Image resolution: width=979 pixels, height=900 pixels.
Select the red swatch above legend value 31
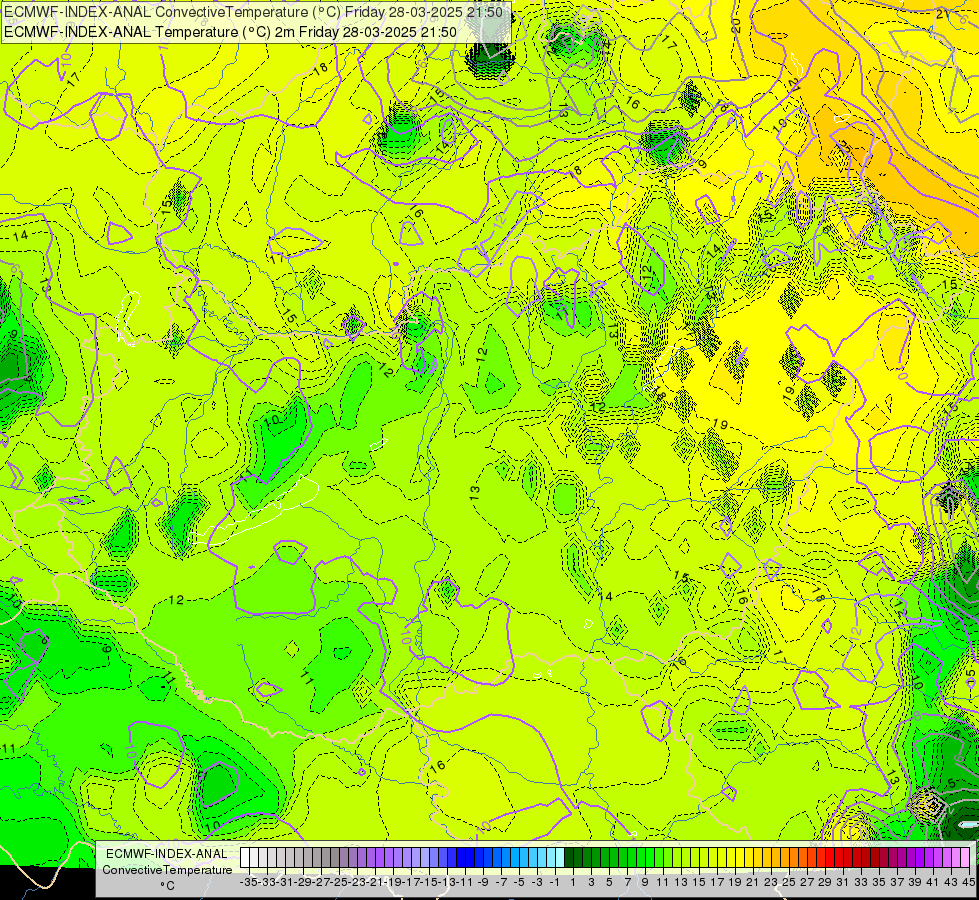point(839,857)
